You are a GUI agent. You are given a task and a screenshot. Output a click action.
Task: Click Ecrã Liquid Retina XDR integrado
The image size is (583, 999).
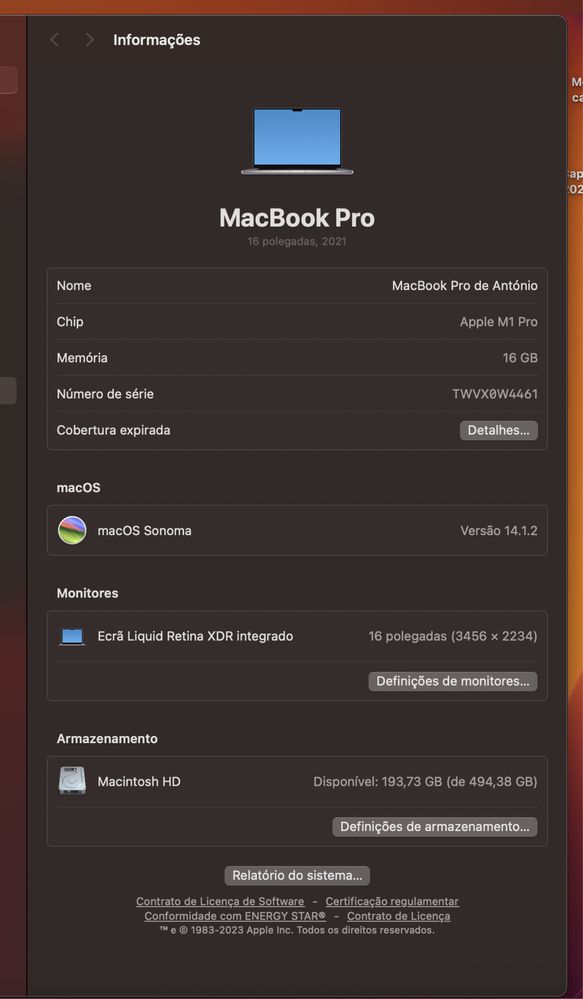(x=195, y=636)
